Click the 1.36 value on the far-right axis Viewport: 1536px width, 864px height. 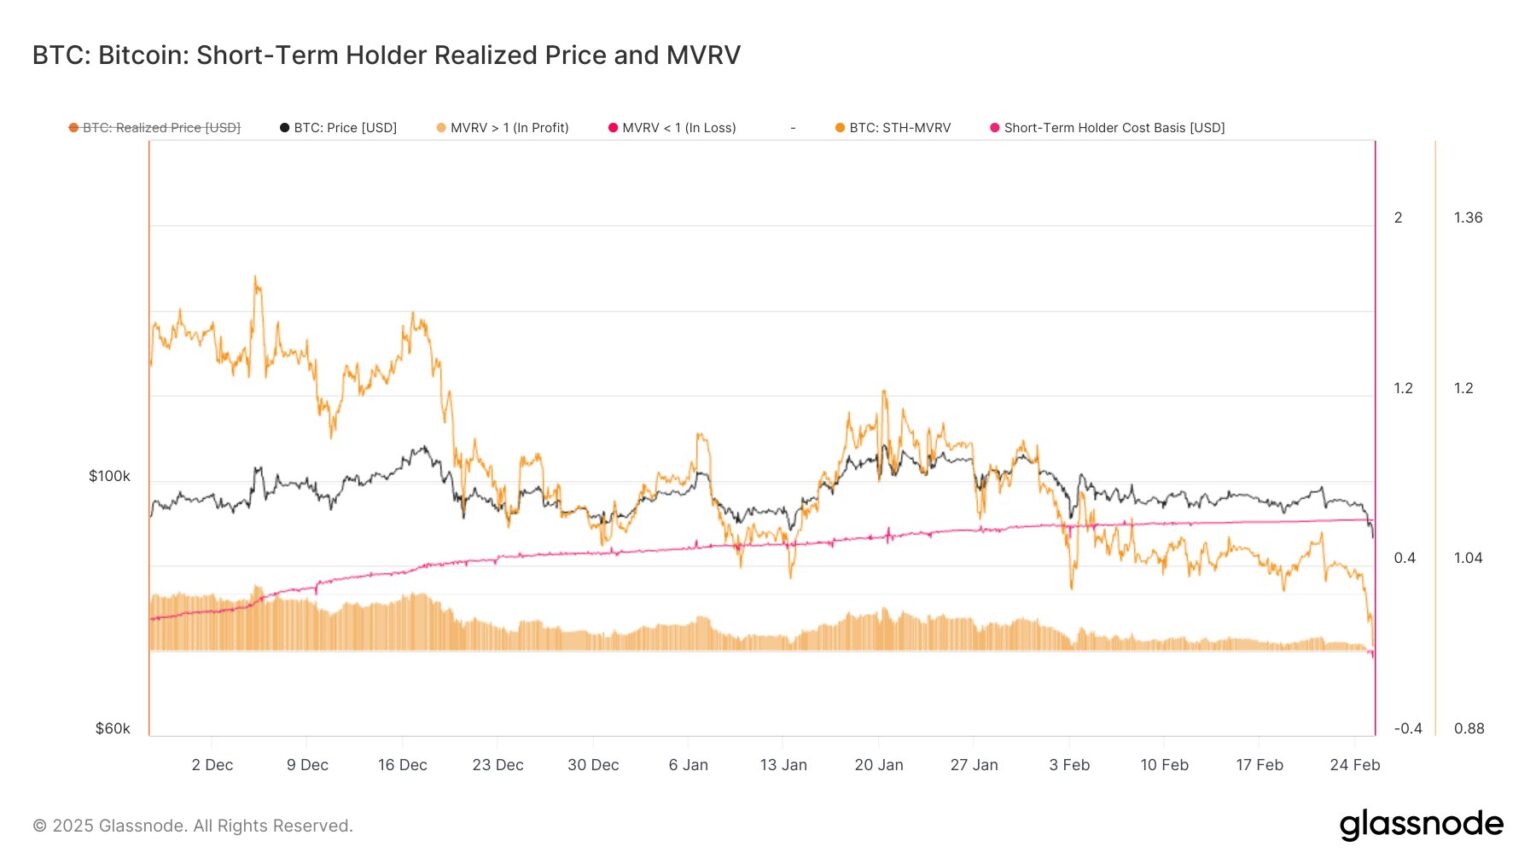click(x=1468, y=218)
